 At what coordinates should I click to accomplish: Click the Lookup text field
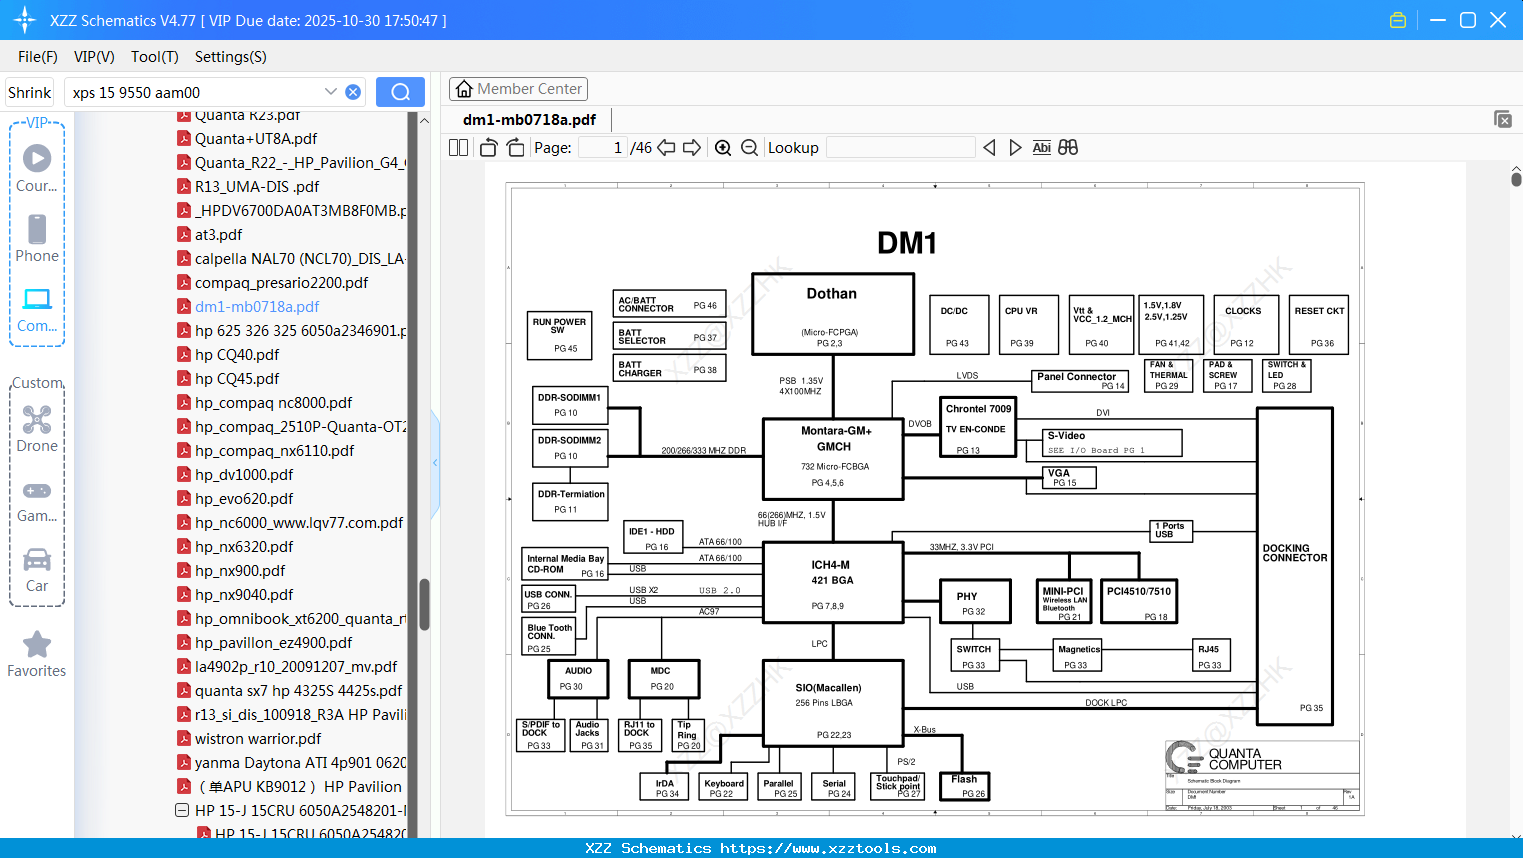click(901, 147)
